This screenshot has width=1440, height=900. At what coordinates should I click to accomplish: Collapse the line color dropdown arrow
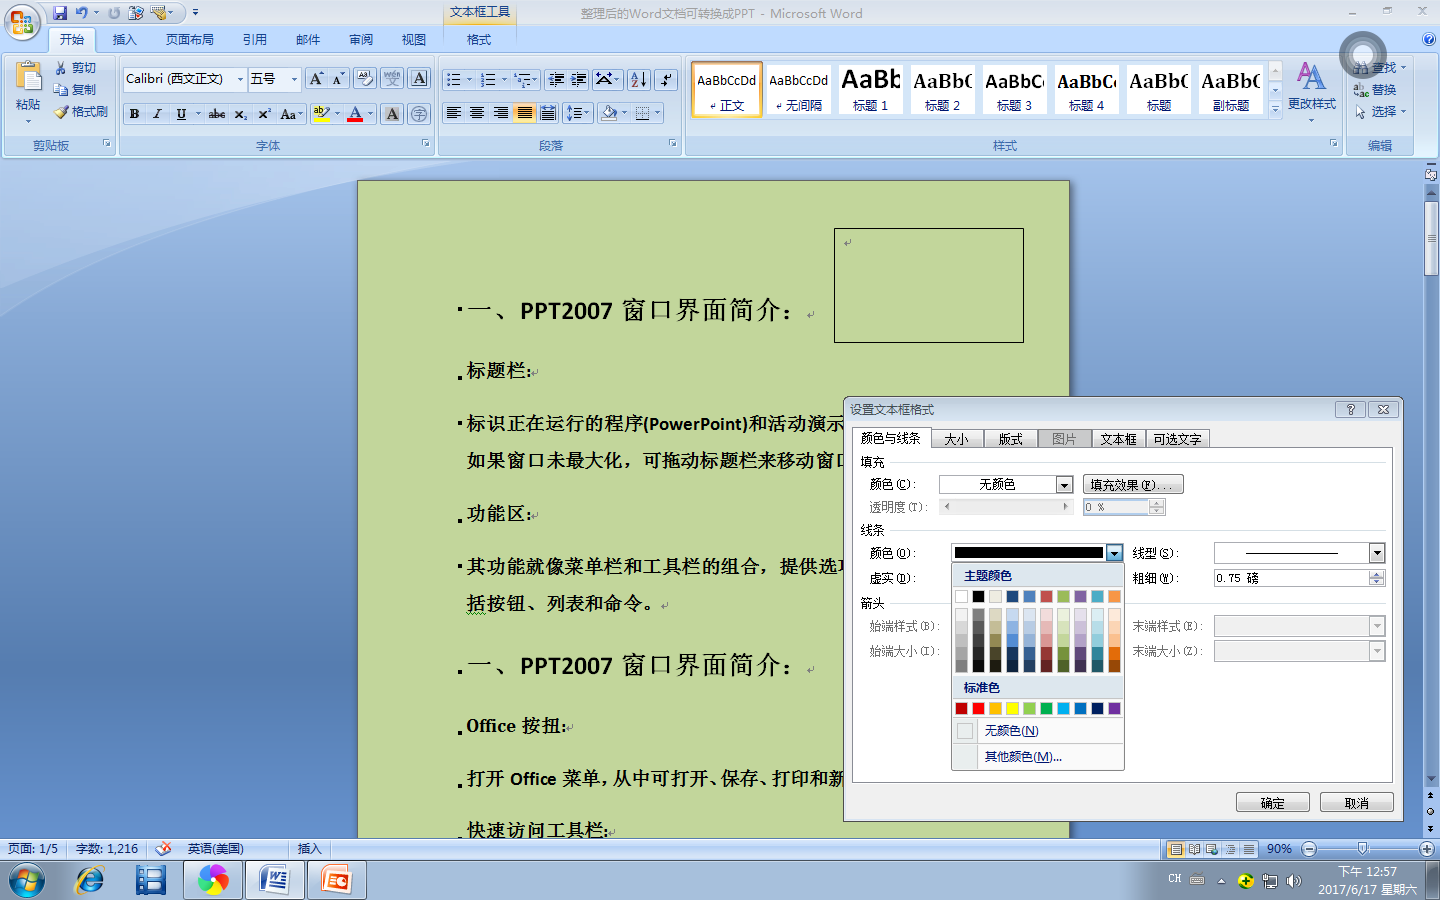click(x=1114, y=553)
